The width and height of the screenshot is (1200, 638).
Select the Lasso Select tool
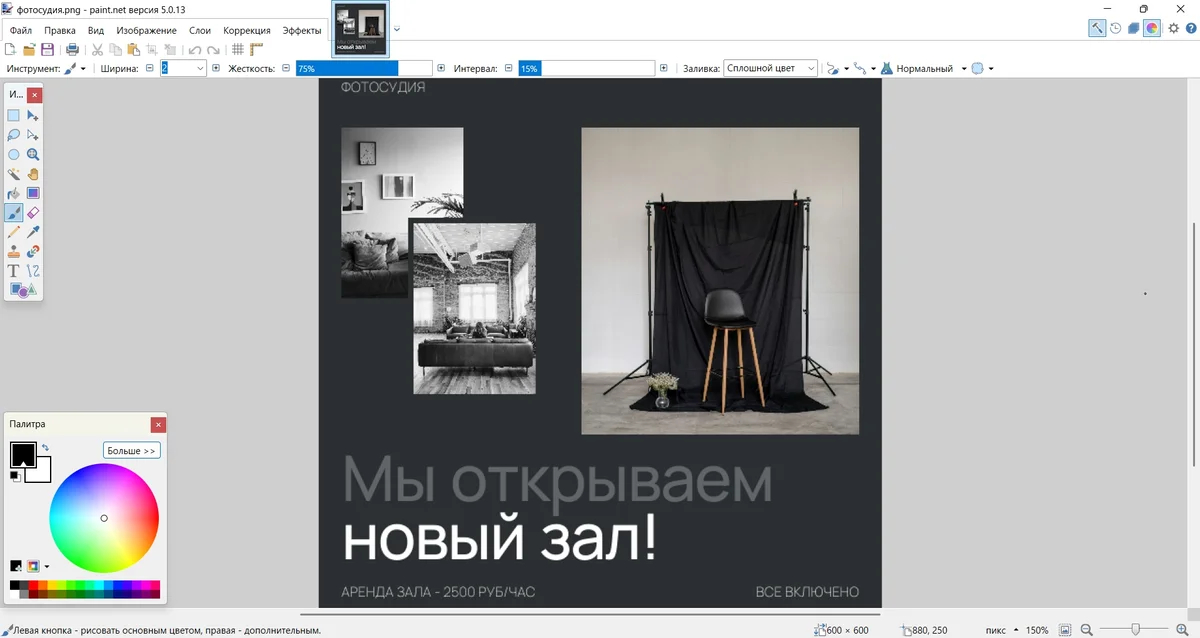[x=14, y=135]
